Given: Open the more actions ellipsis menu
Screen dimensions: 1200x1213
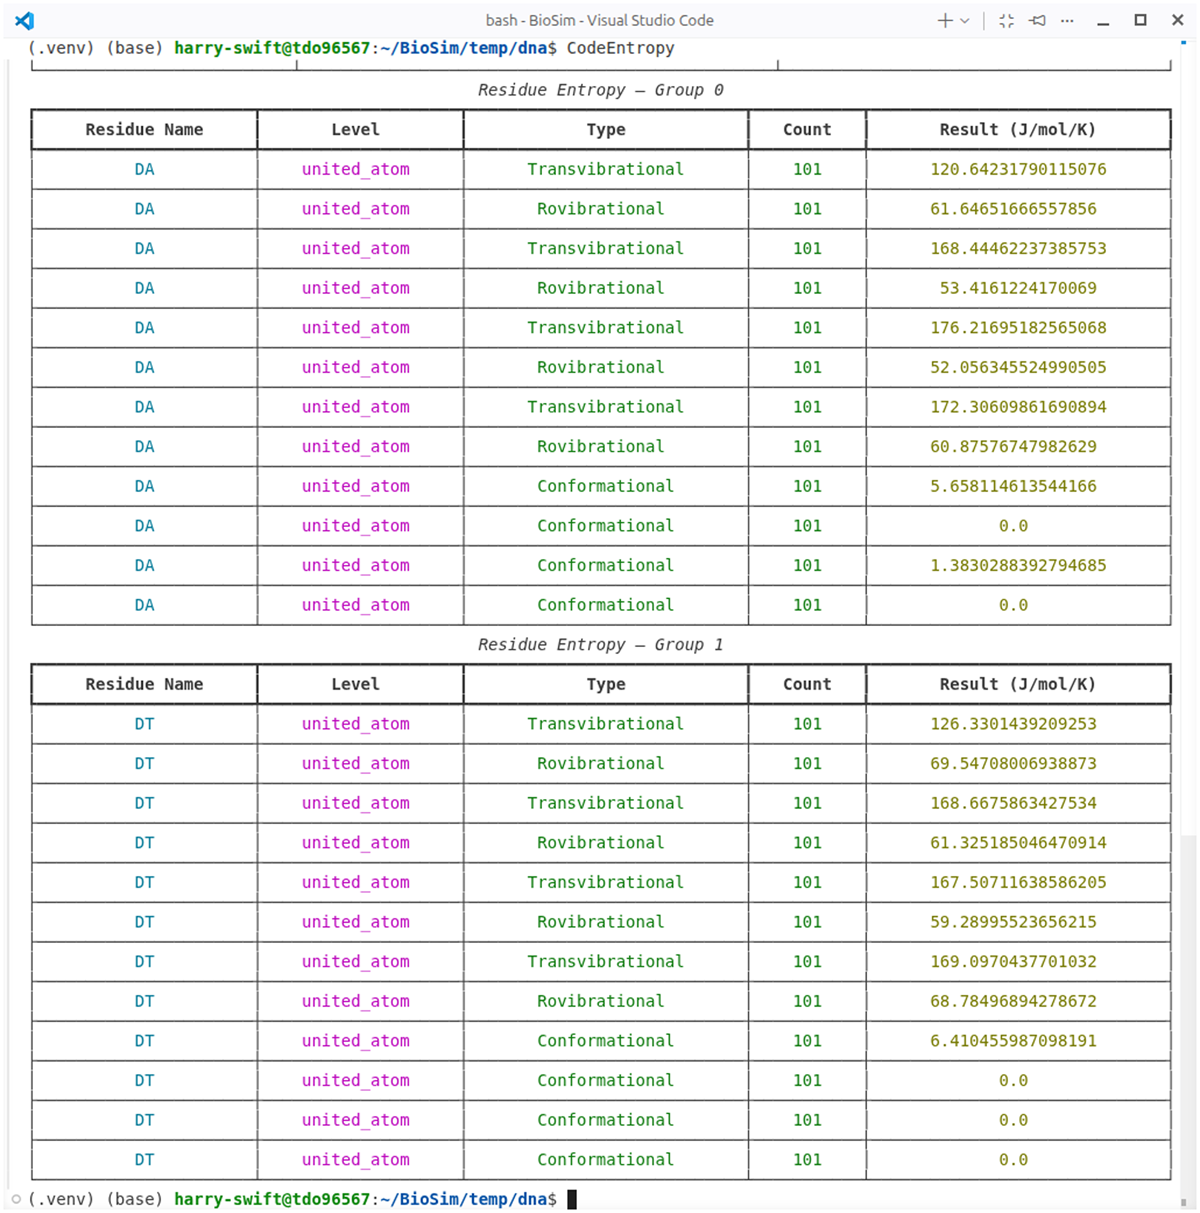Looking at the screenshot, I should point(1067,20).
